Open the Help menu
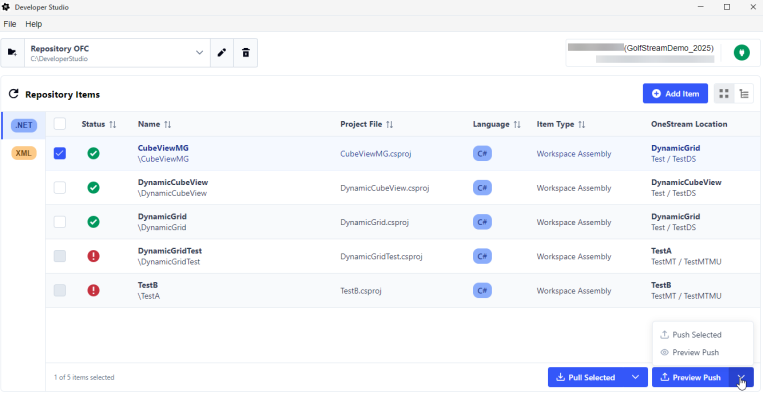763x394 pixels. pos(34,24)
